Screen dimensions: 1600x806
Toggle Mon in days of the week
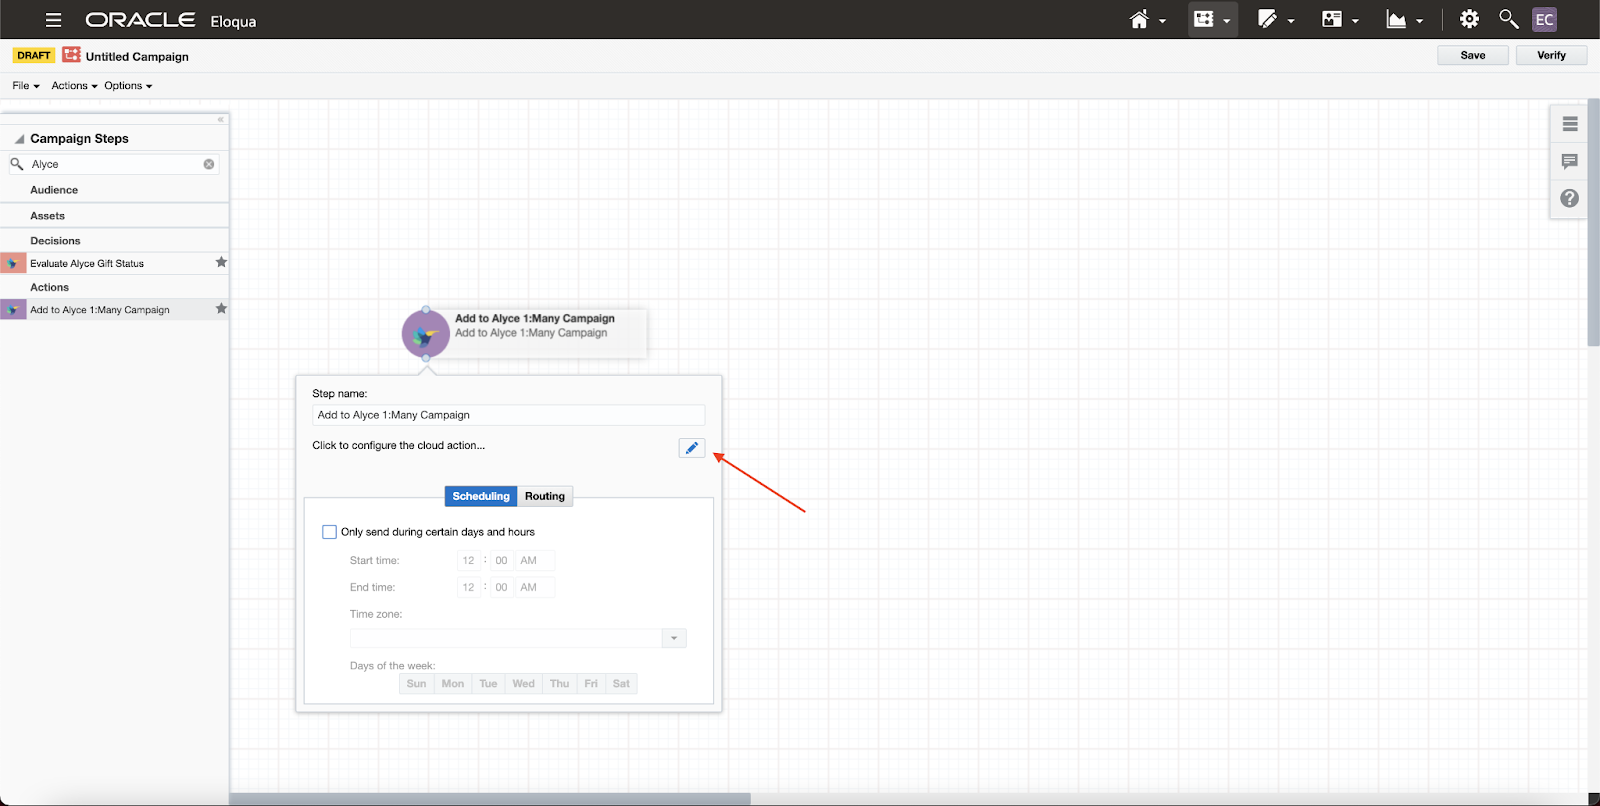453,684
